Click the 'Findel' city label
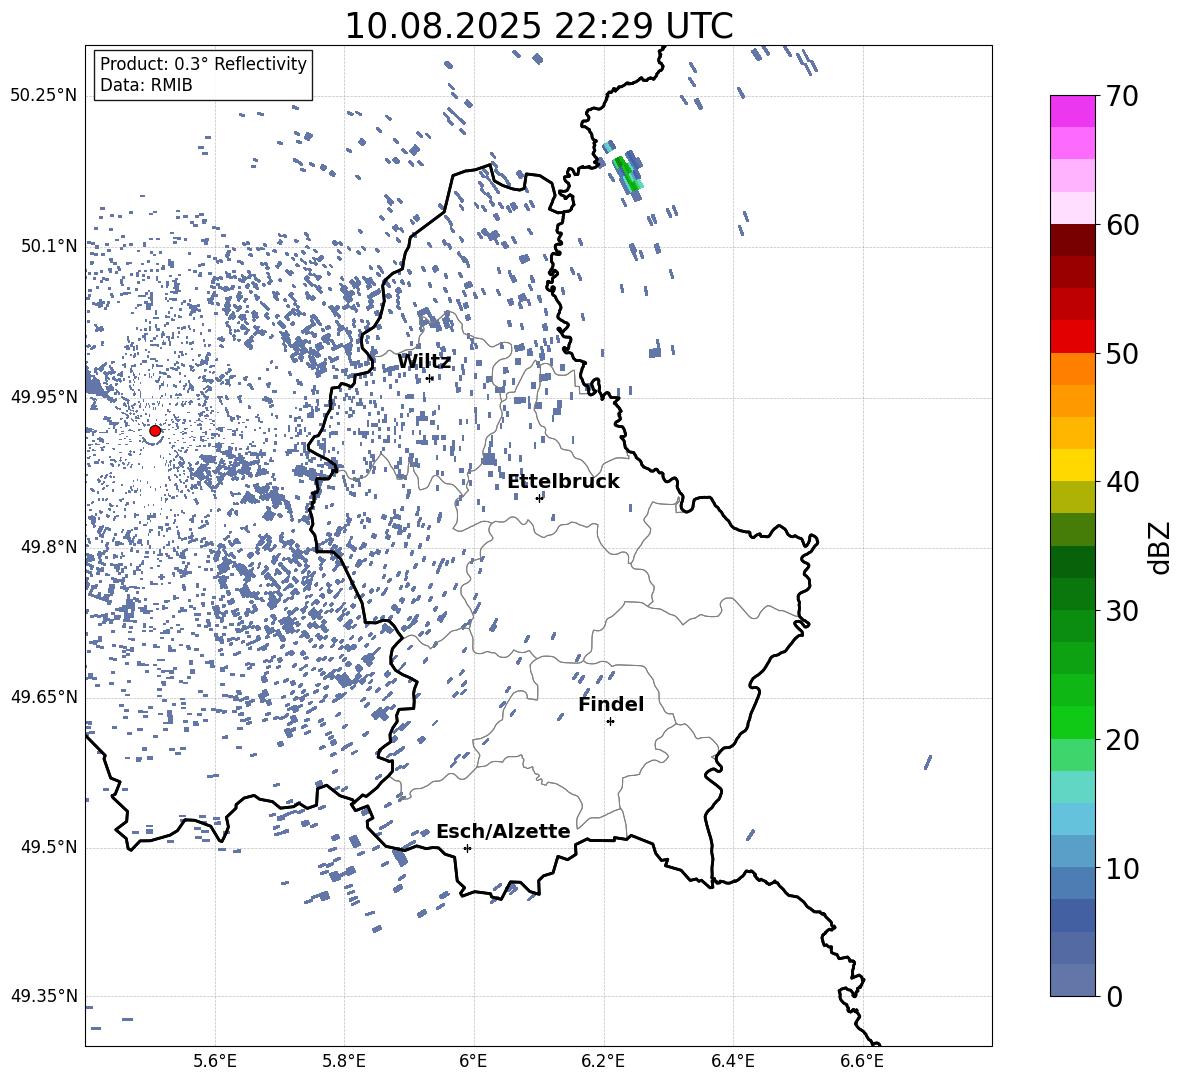This screenshot has width=1184, height=1081. (611, 704)
